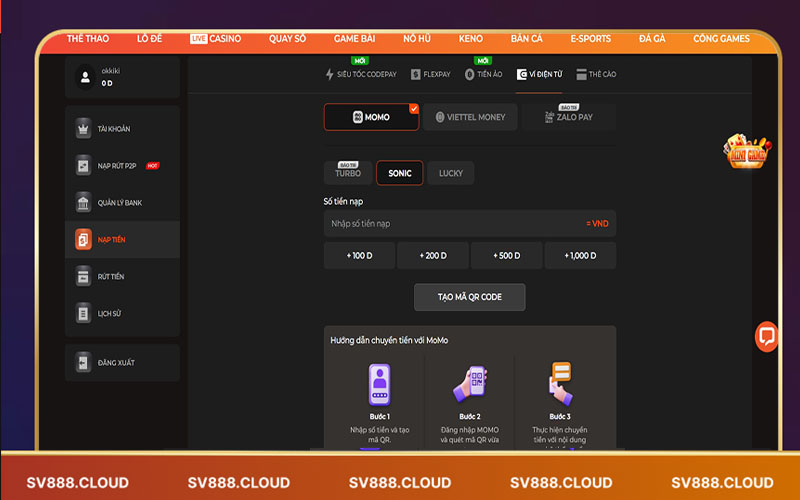800x500 pixels.
Task: Click the Bước 3 transfer illustration
Action: (560, 383)
